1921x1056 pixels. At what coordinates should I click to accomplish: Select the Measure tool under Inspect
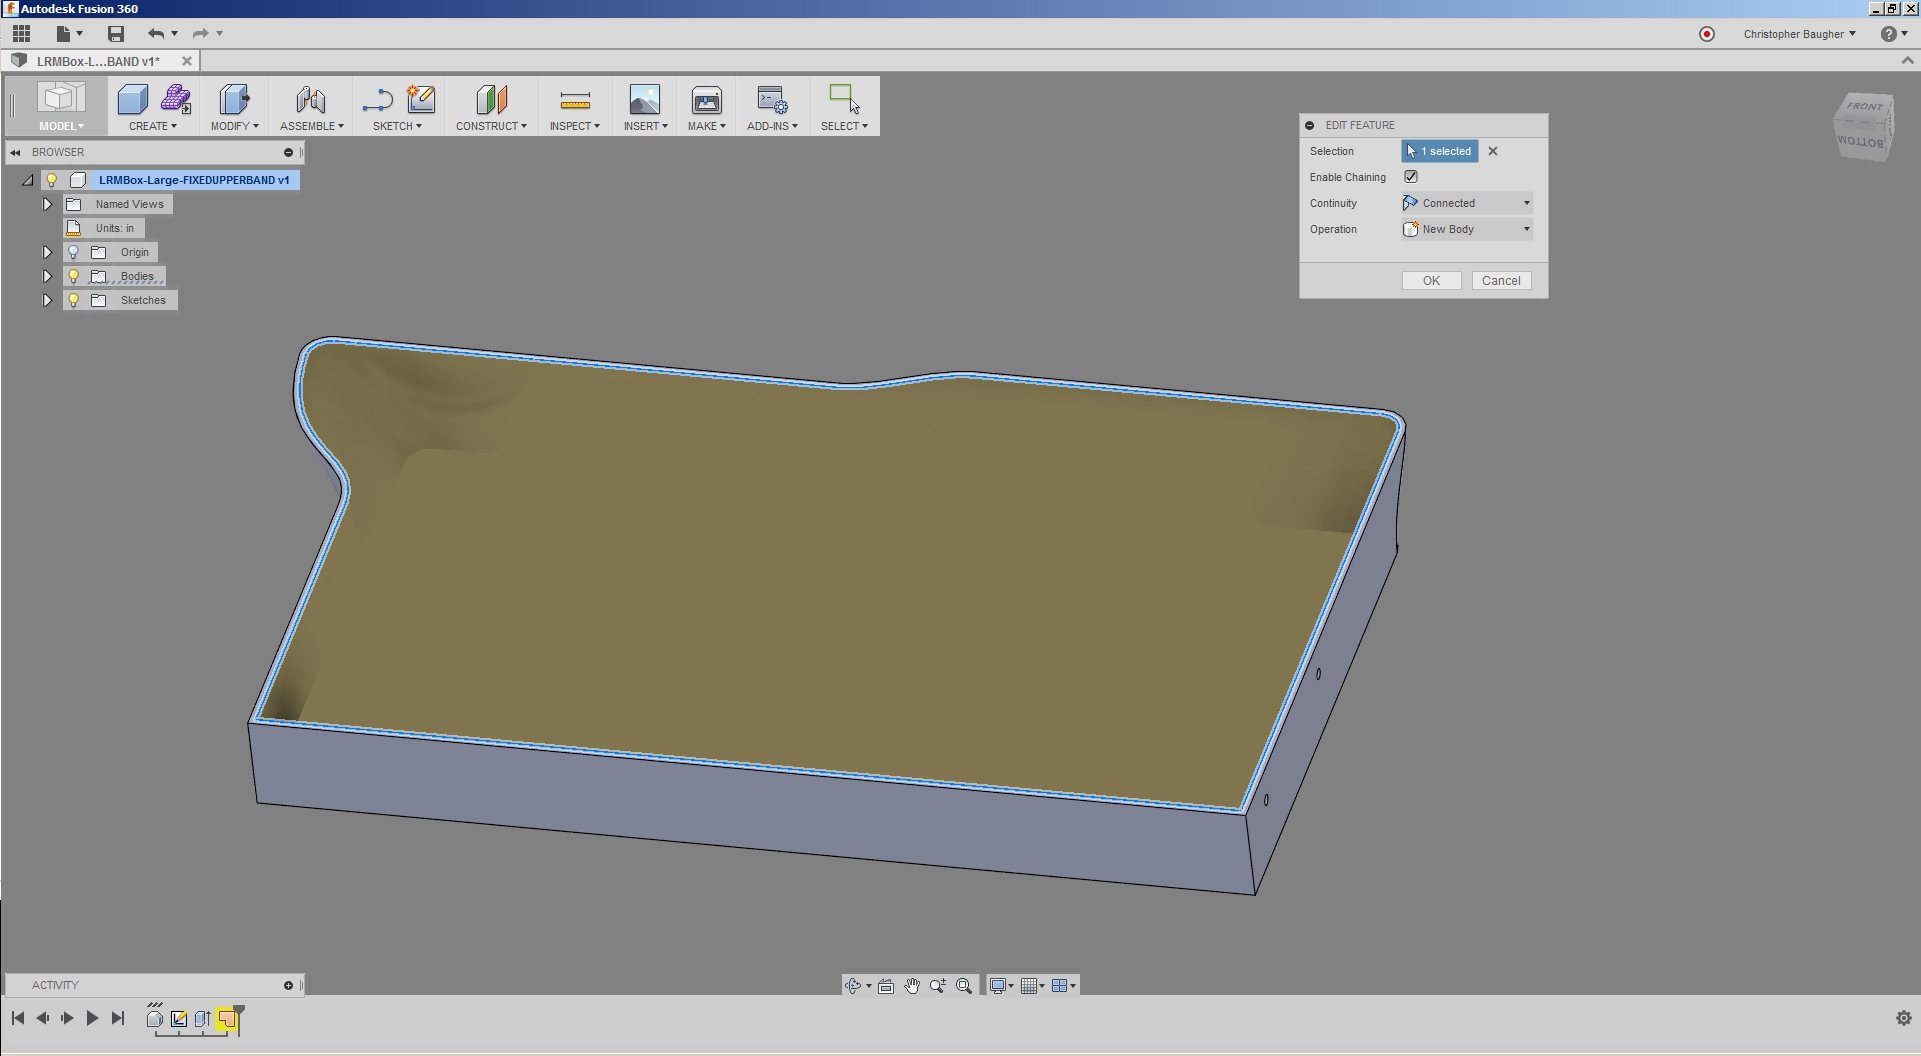point(574,100)
